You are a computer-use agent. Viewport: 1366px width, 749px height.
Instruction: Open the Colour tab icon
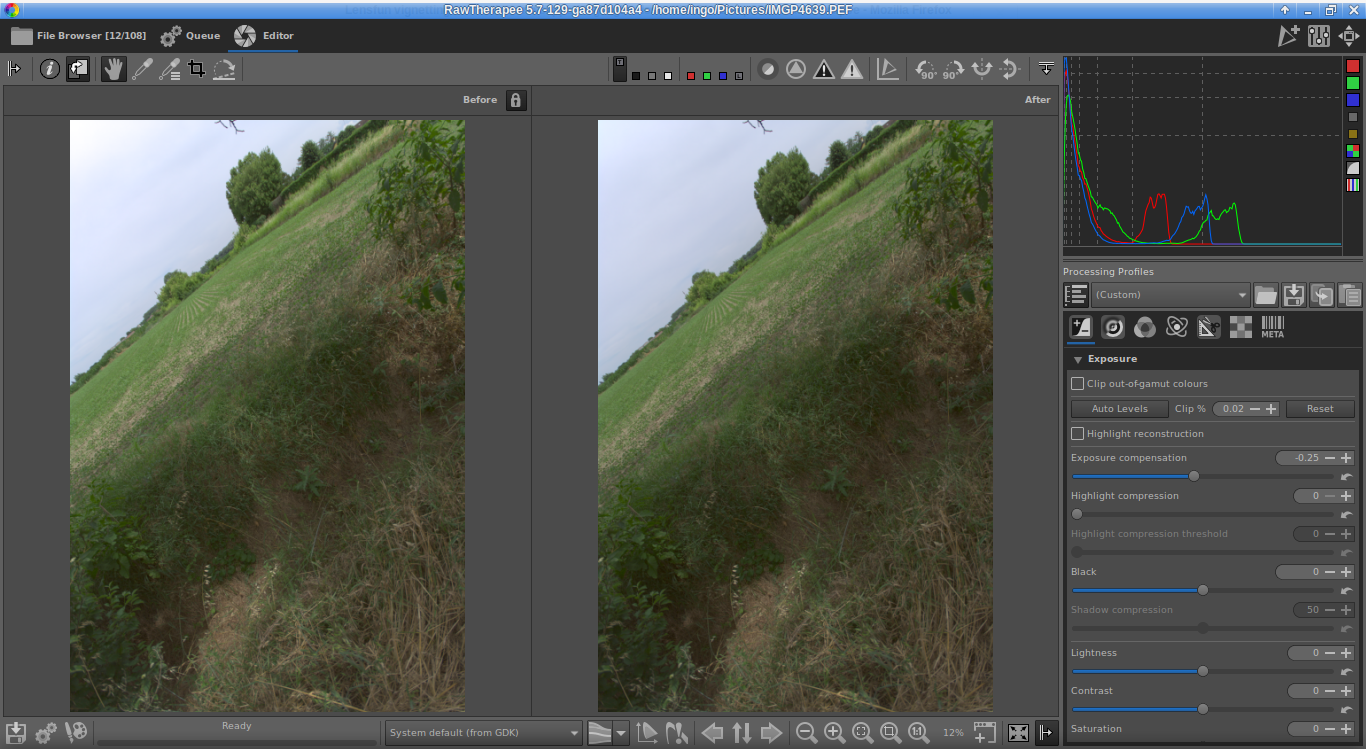coord(1145,327)
